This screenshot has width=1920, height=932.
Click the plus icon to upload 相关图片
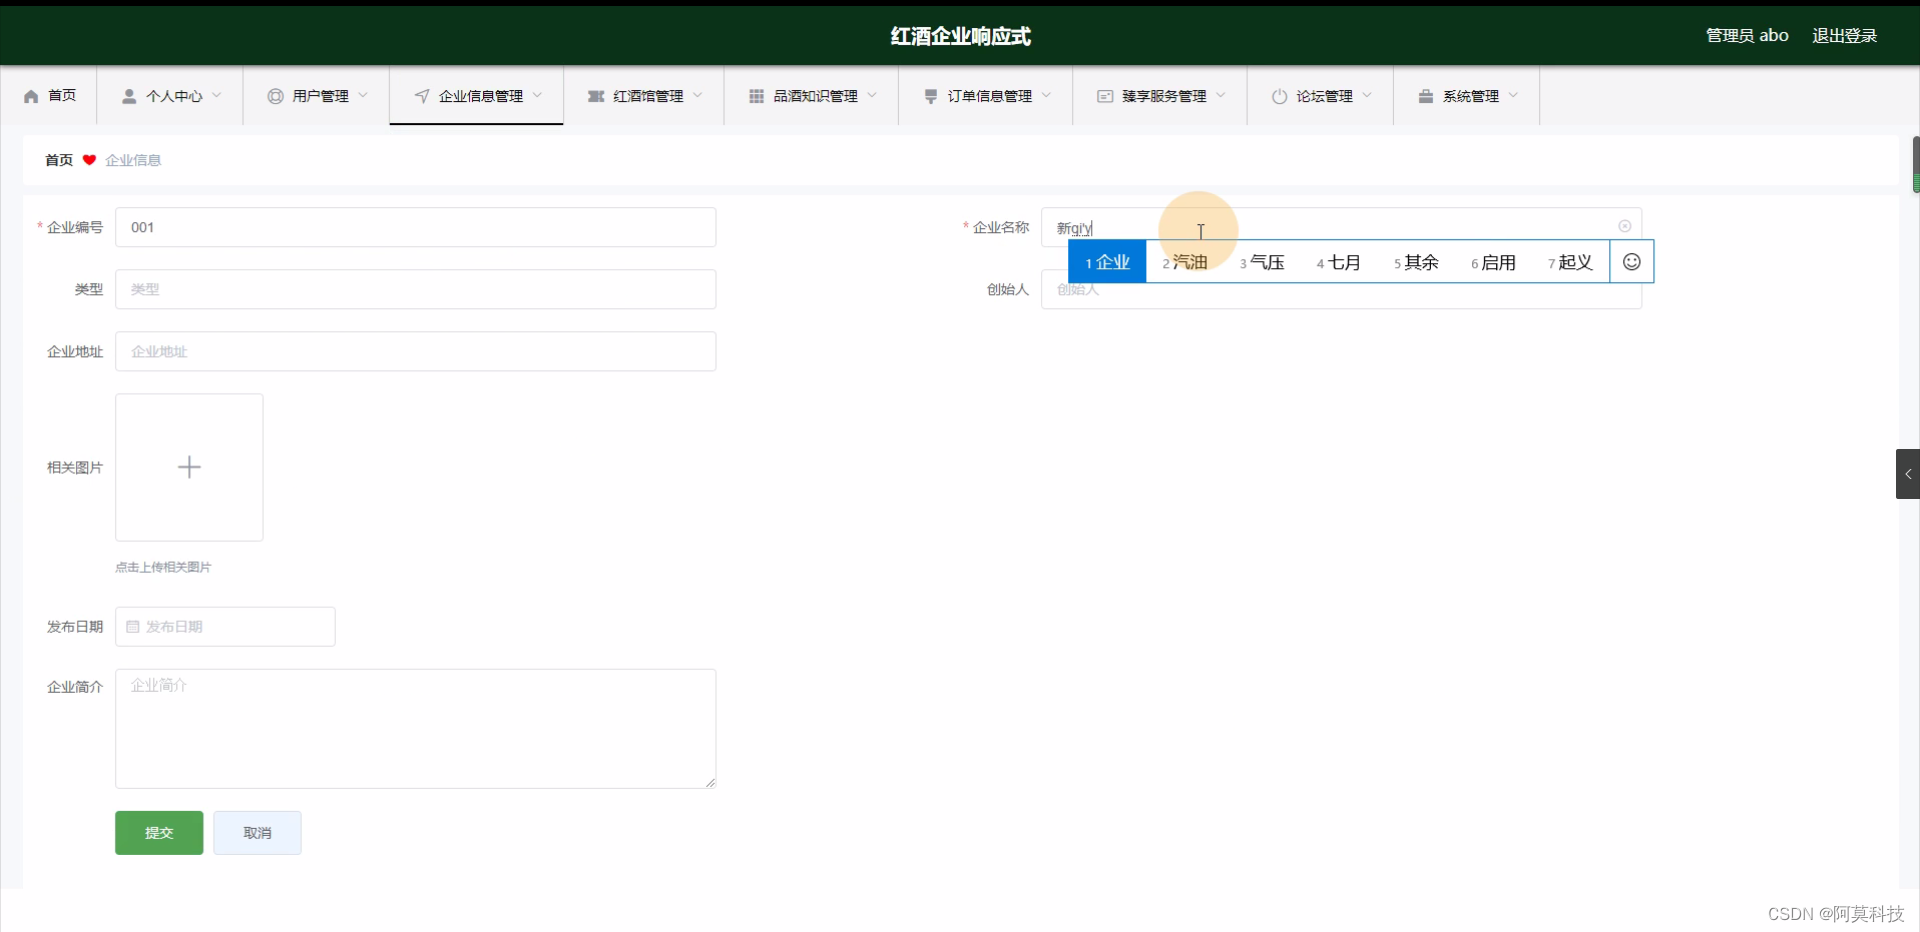(x=188, y=467)
